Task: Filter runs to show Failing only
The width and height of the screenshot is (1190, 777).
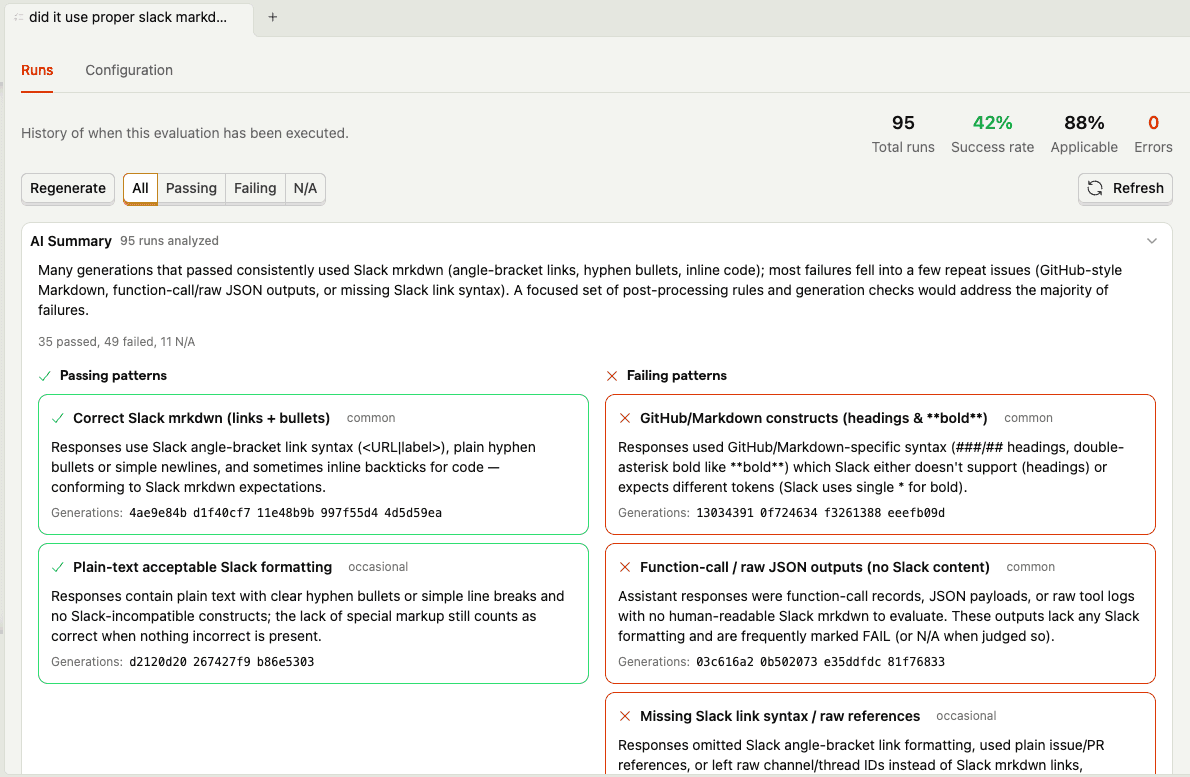Action: (x=255, y=188)
